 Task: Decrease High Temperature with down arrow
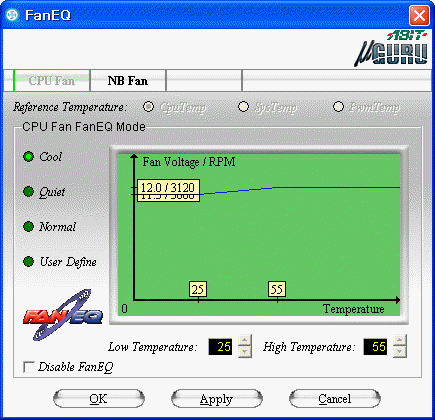coord(400,352)
